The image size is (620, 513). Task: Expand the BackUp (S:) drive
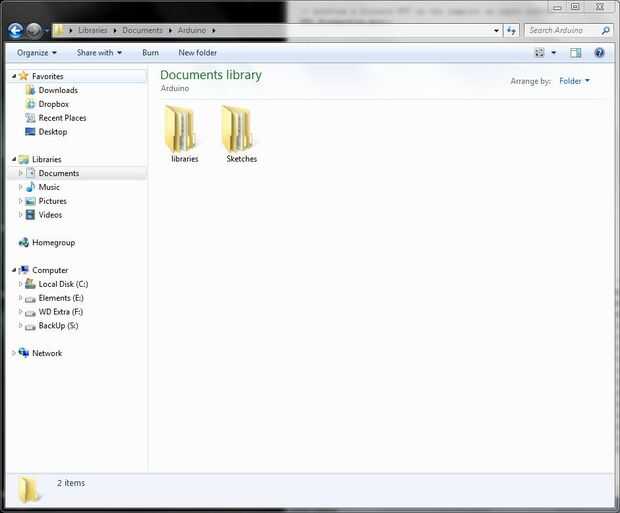click(x=21, y=325)
